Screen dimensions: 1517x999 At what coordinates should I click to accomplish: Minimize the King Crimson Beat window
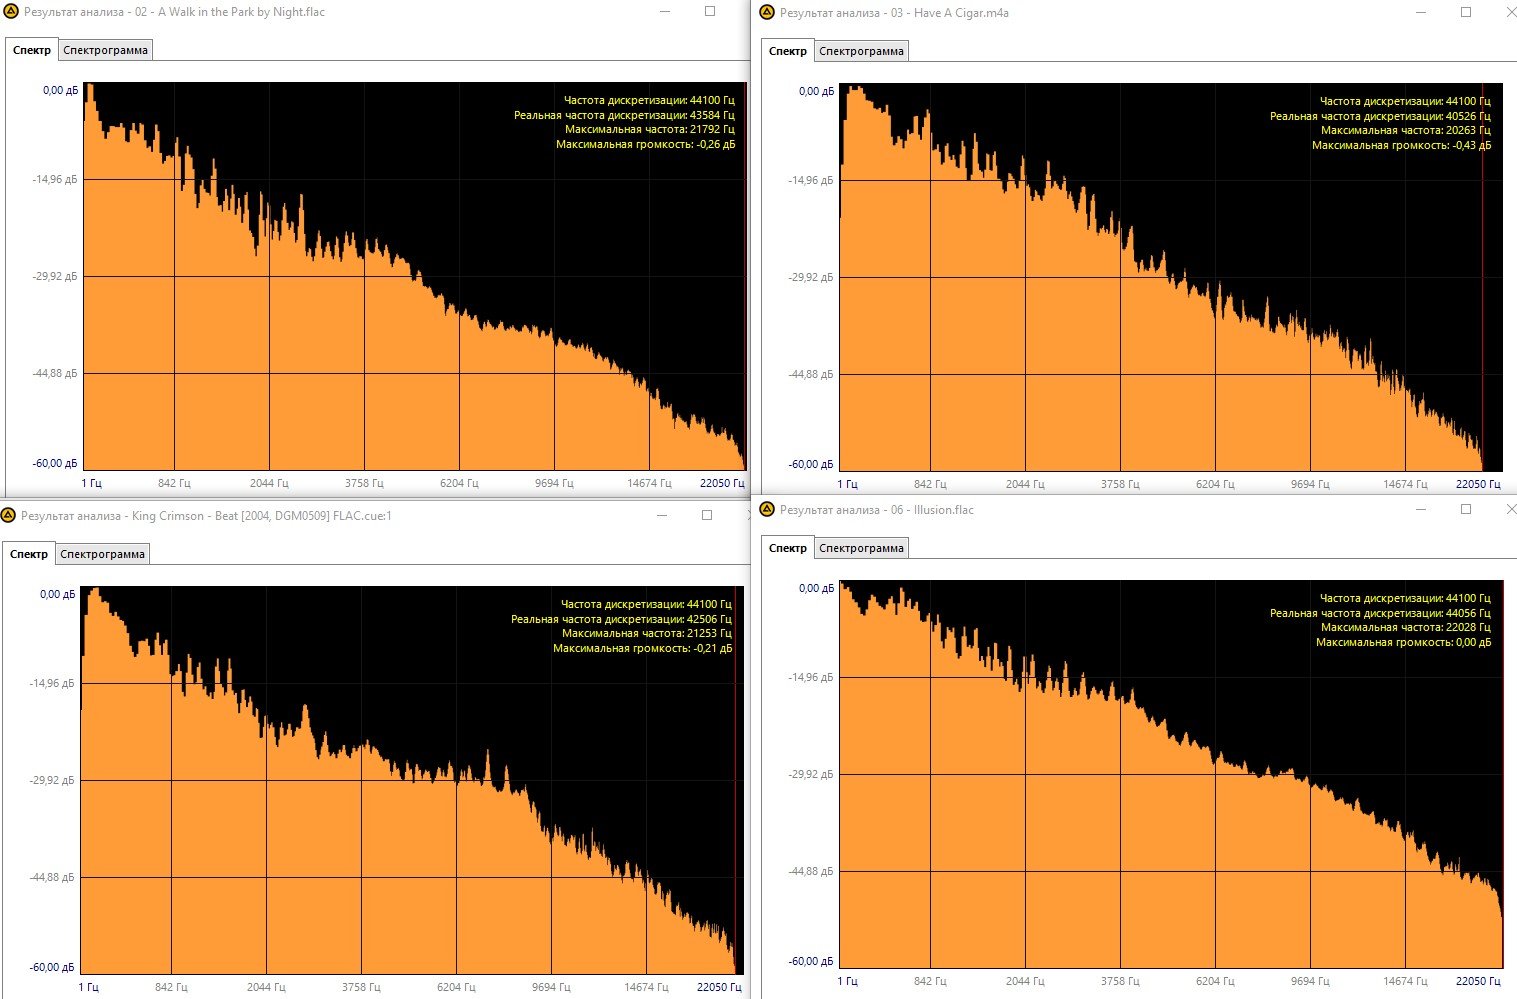pos(662,516)
